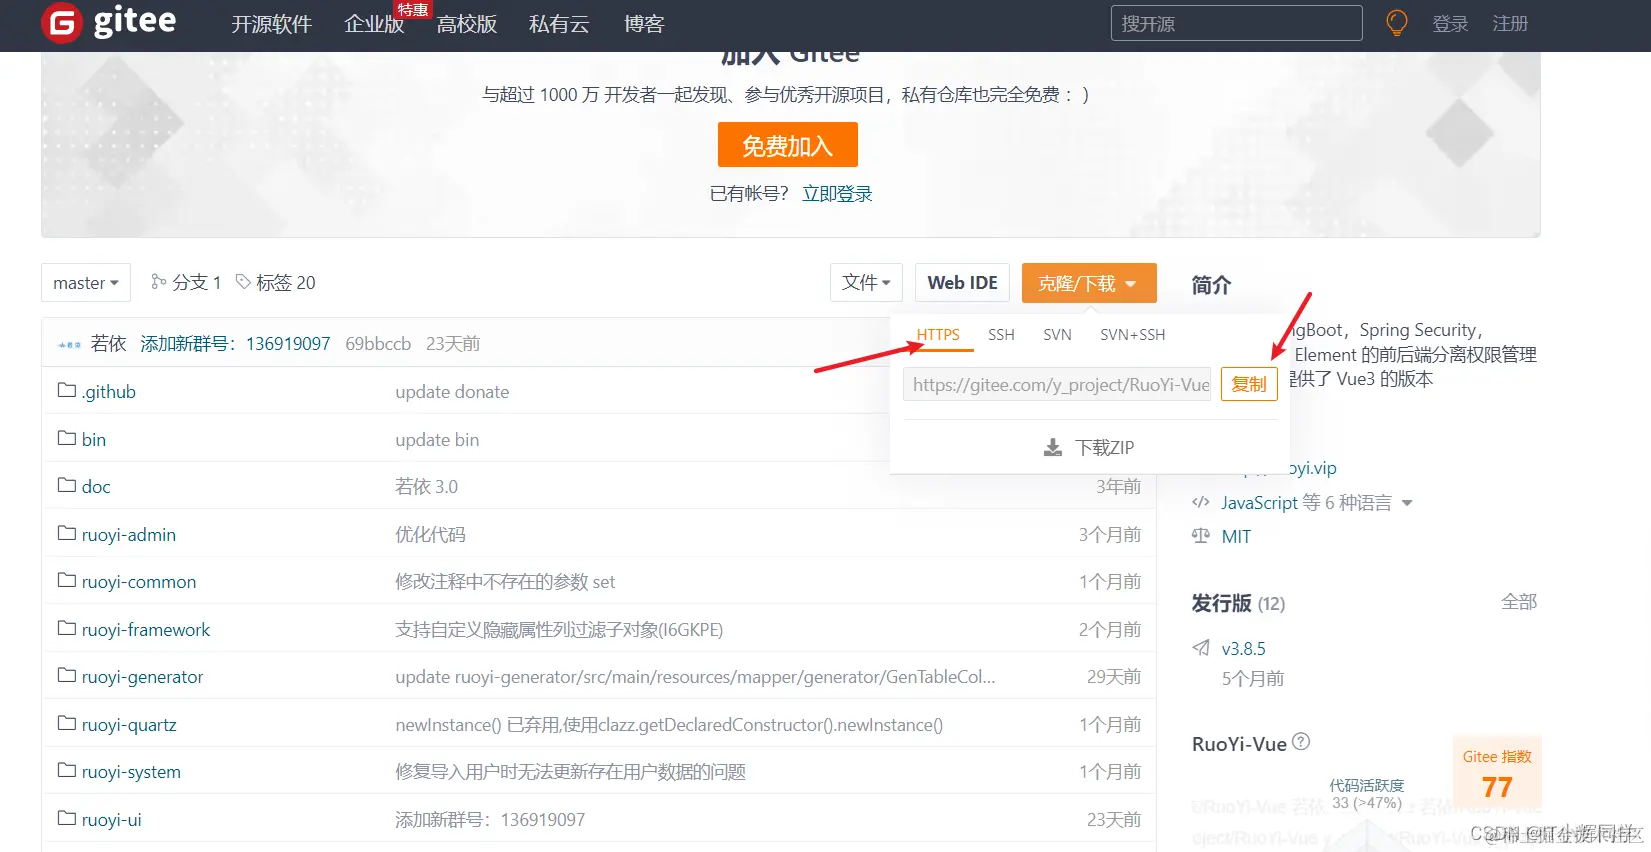Screen dimensions: 1651x852
Task: Click folder icon beside ruoyi-framework
Action: 67,628
